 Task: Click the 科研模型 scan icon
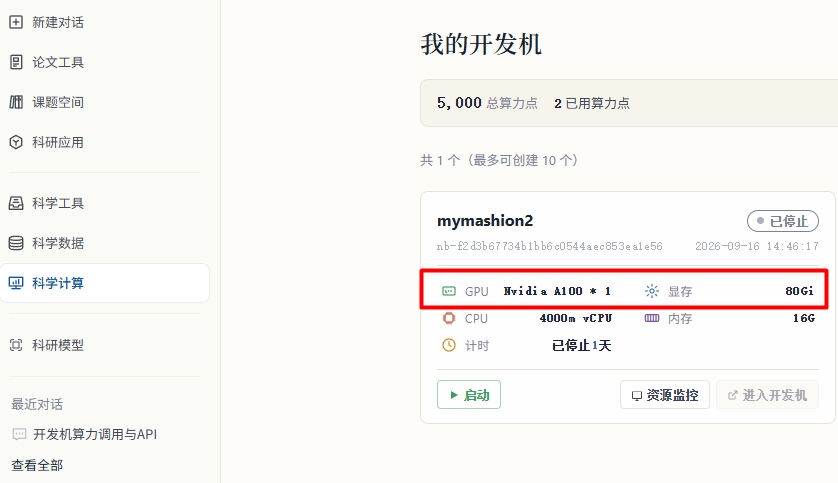16,345
